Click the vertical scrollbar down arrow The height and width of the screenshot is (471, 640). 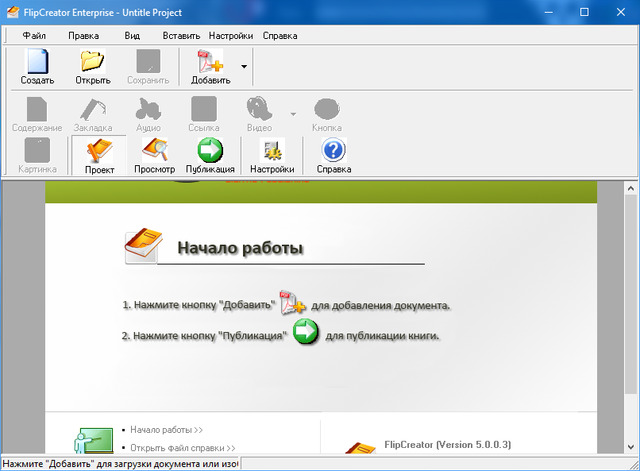click(x=631, y=447)
